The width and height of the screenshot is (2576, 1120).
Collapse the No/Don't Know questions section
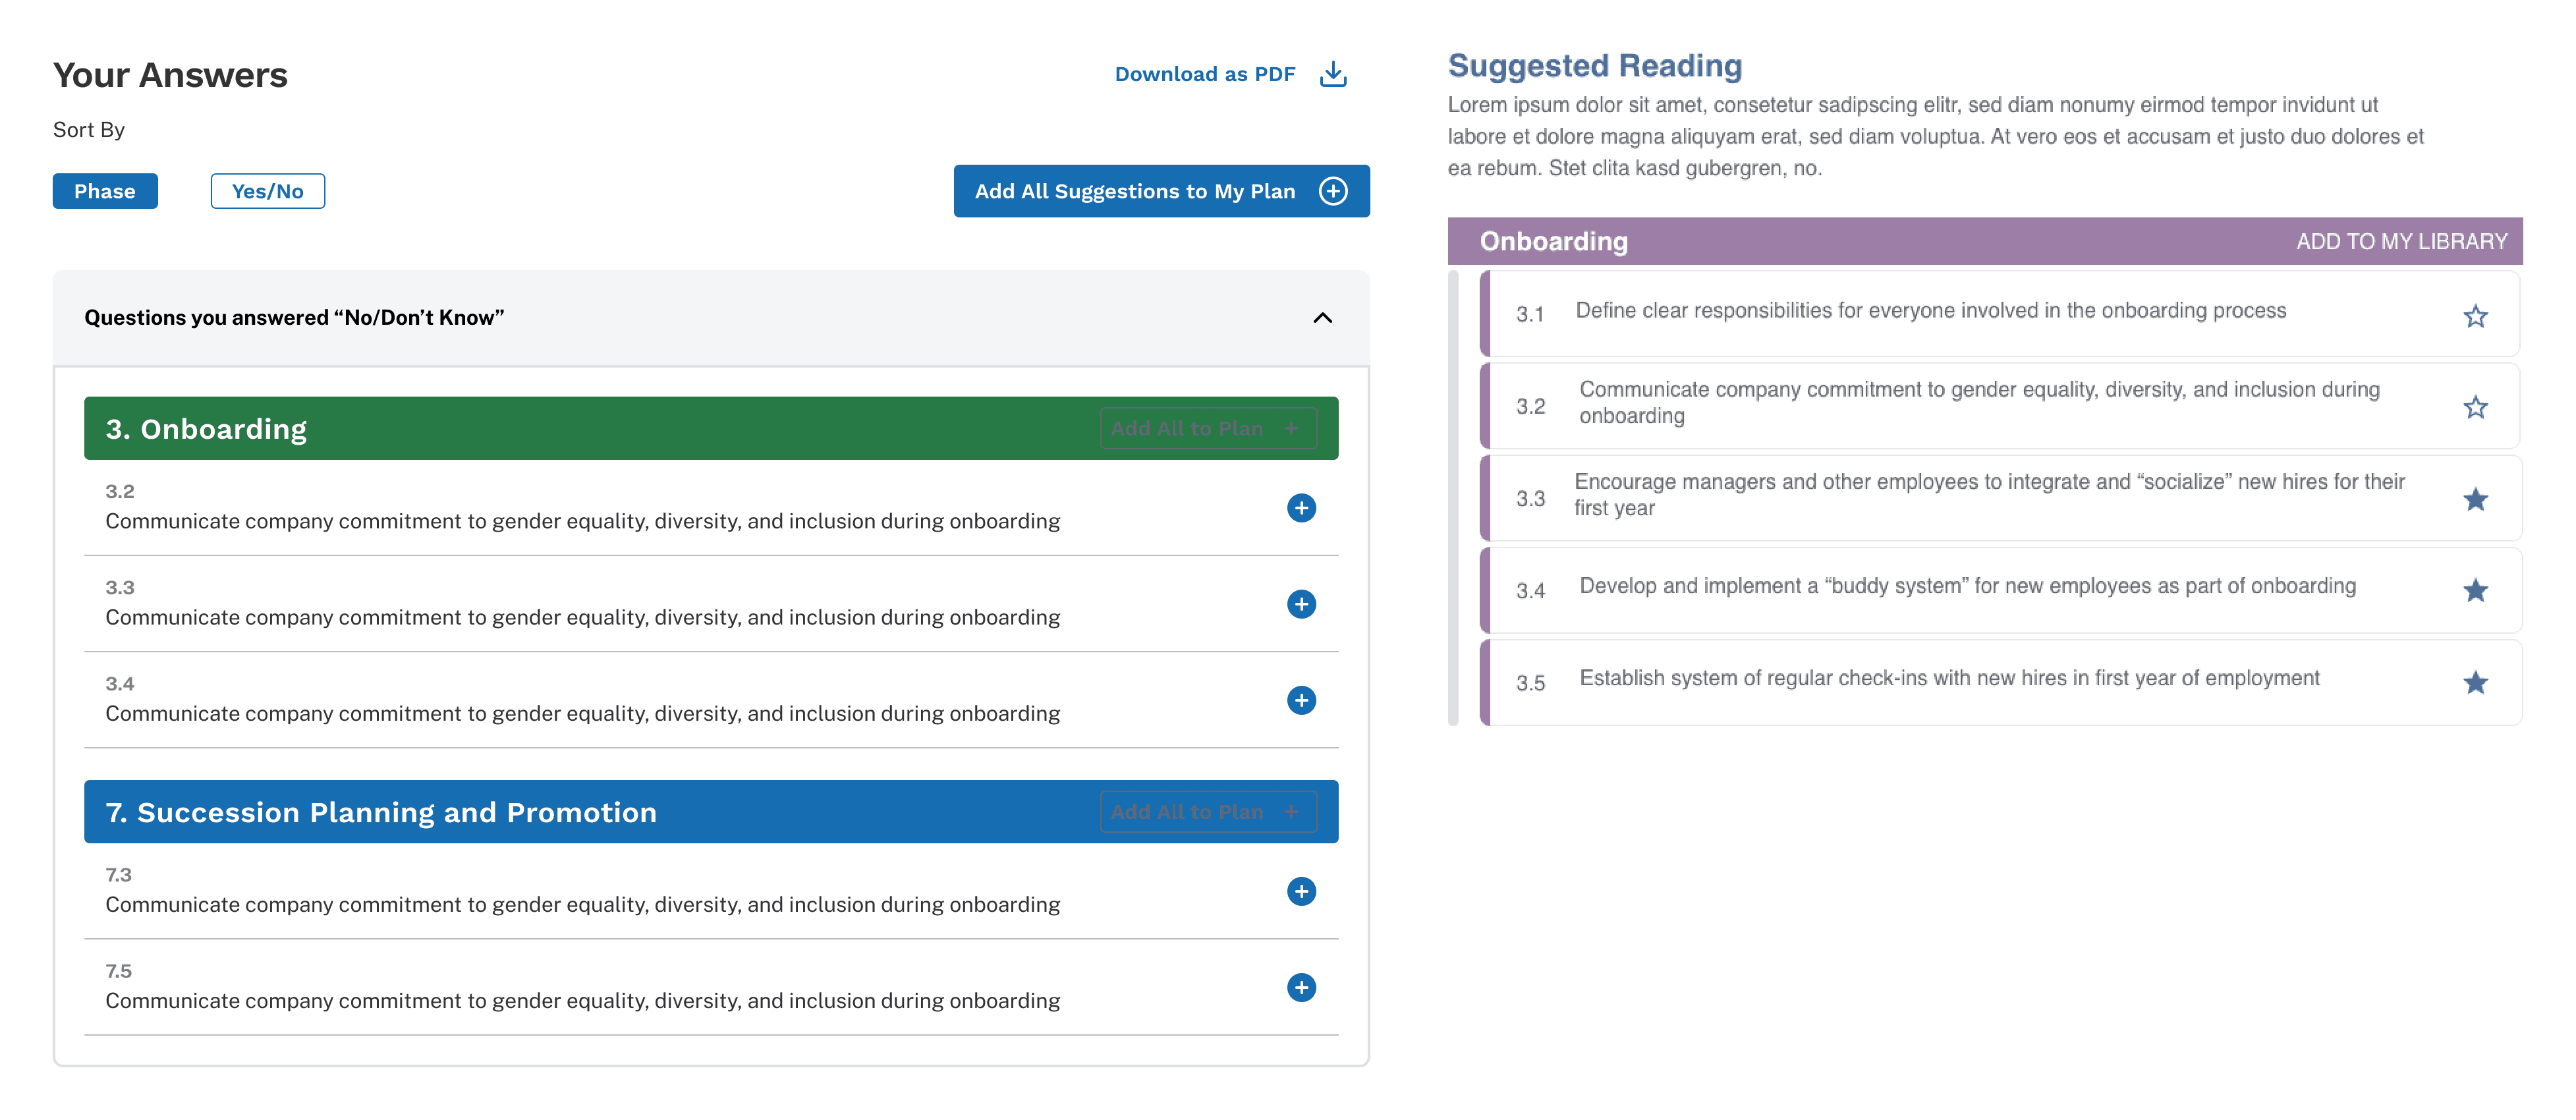coord(1322,318)
